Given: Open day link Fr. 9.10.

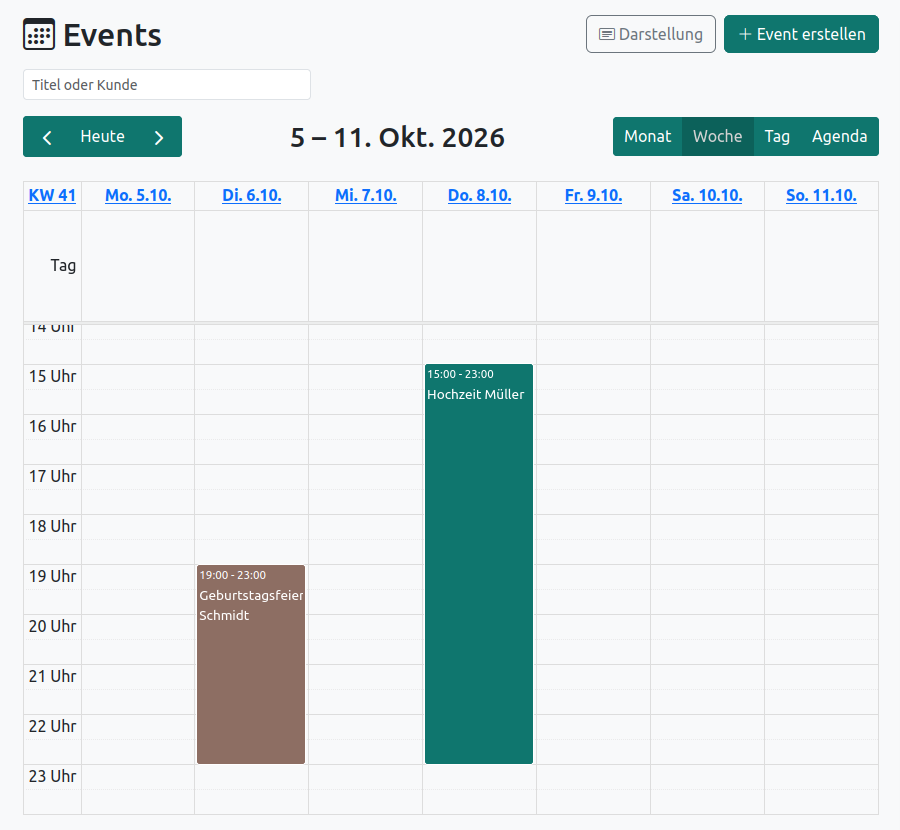Looking at the screenshot, I should 593,196.
